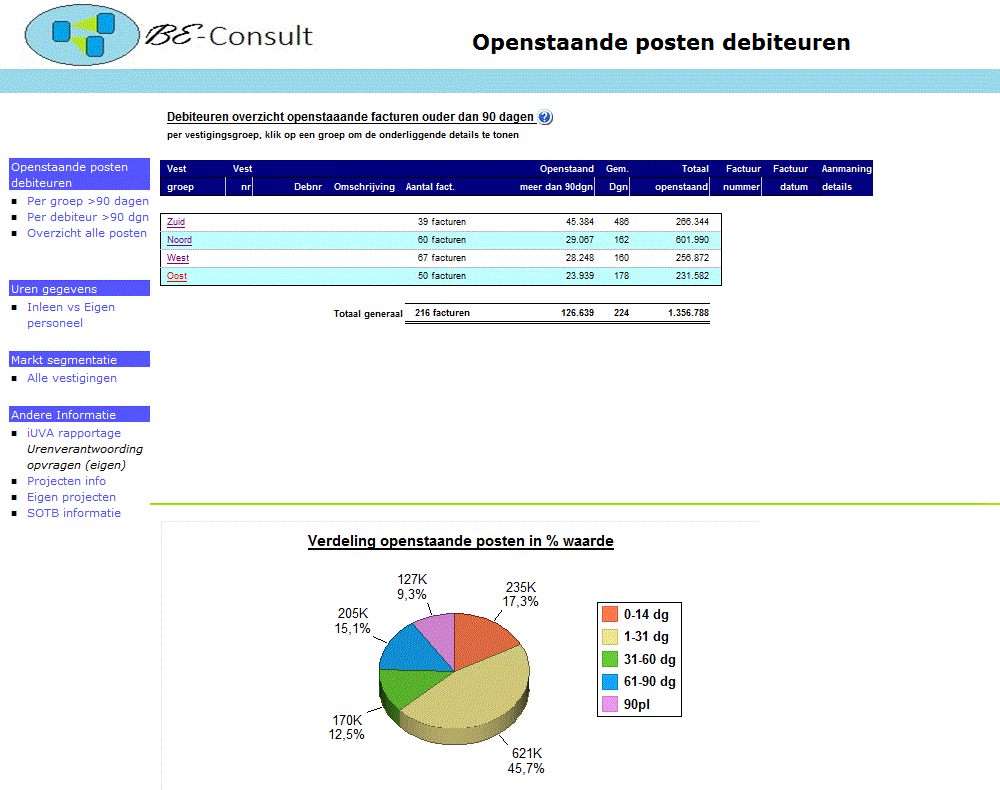Go to Eigen projecten
Image resolution: width=1000 pixels, height=790 pixels.
[71, 497]
